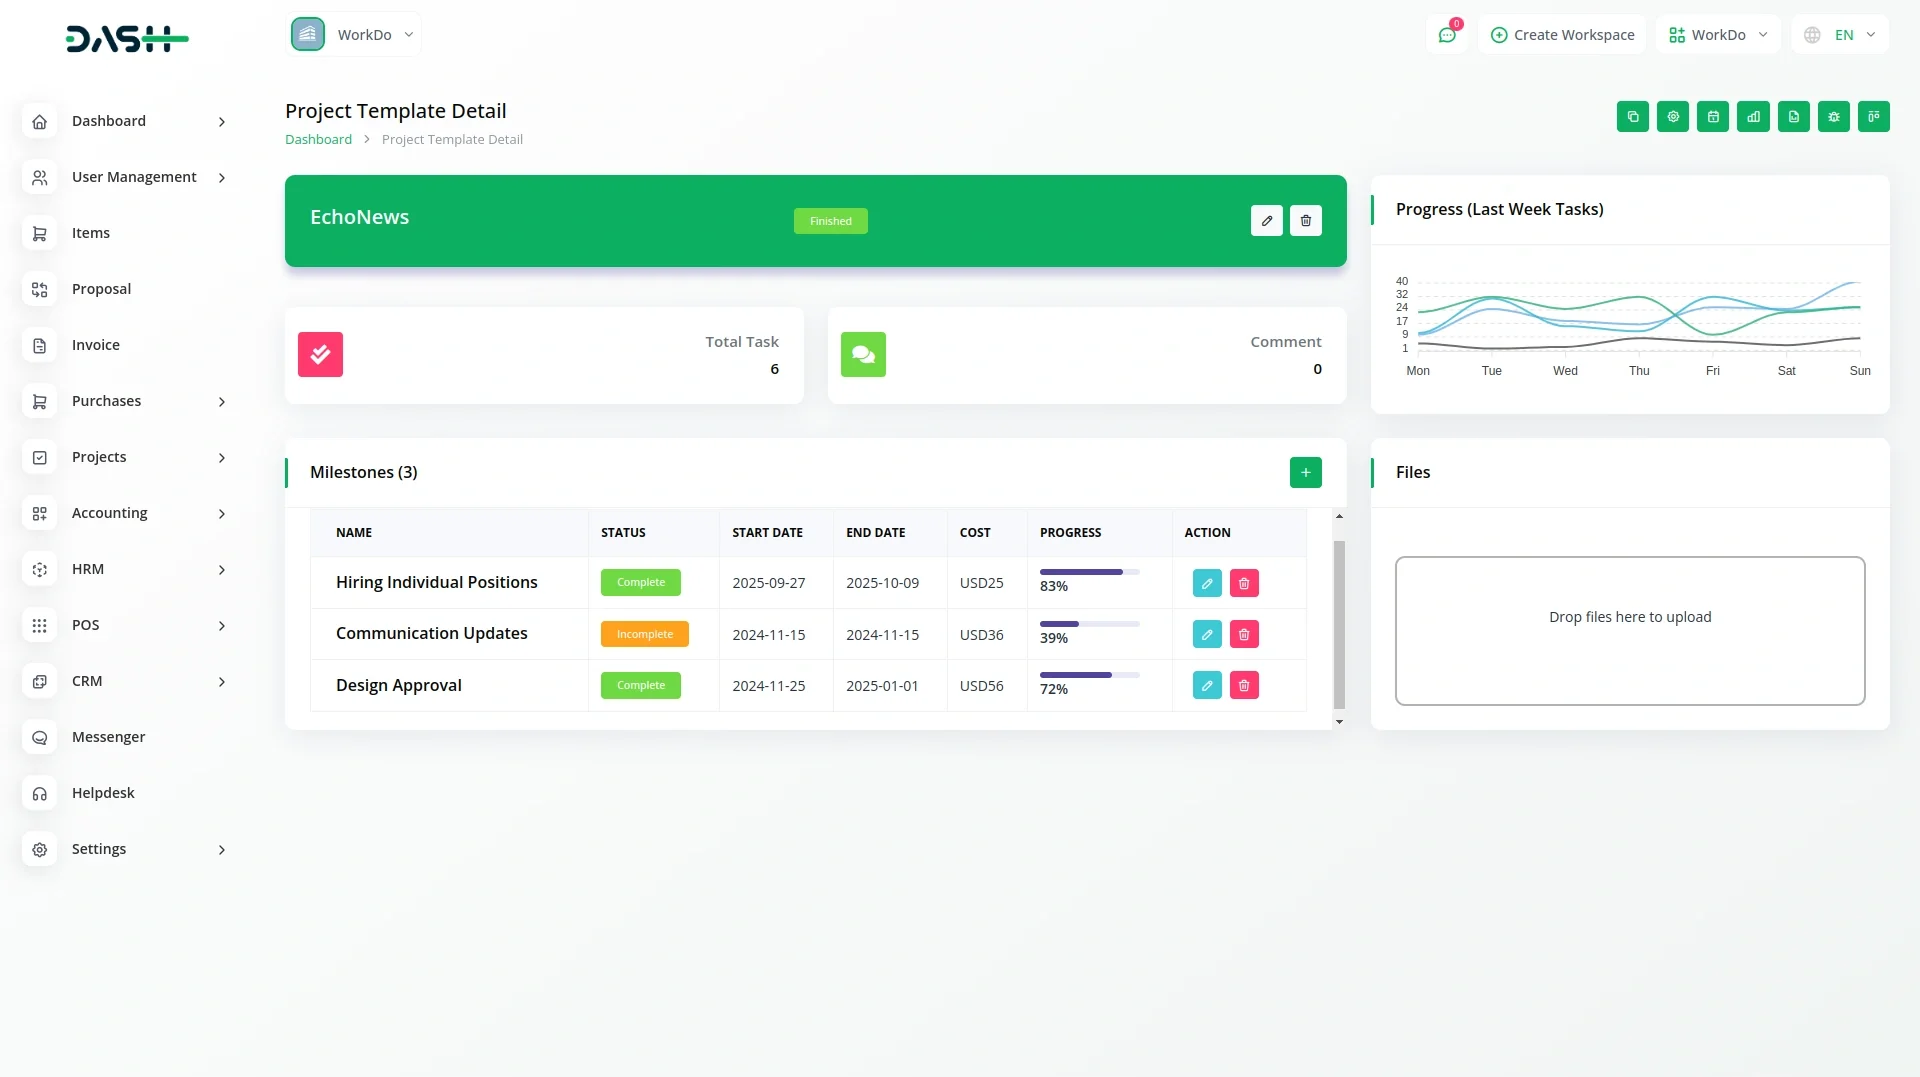Expand the Accounting sidebar menu
This screenshot has height=1077, width=1920.
pyautogui.click(x=124, y=513)
